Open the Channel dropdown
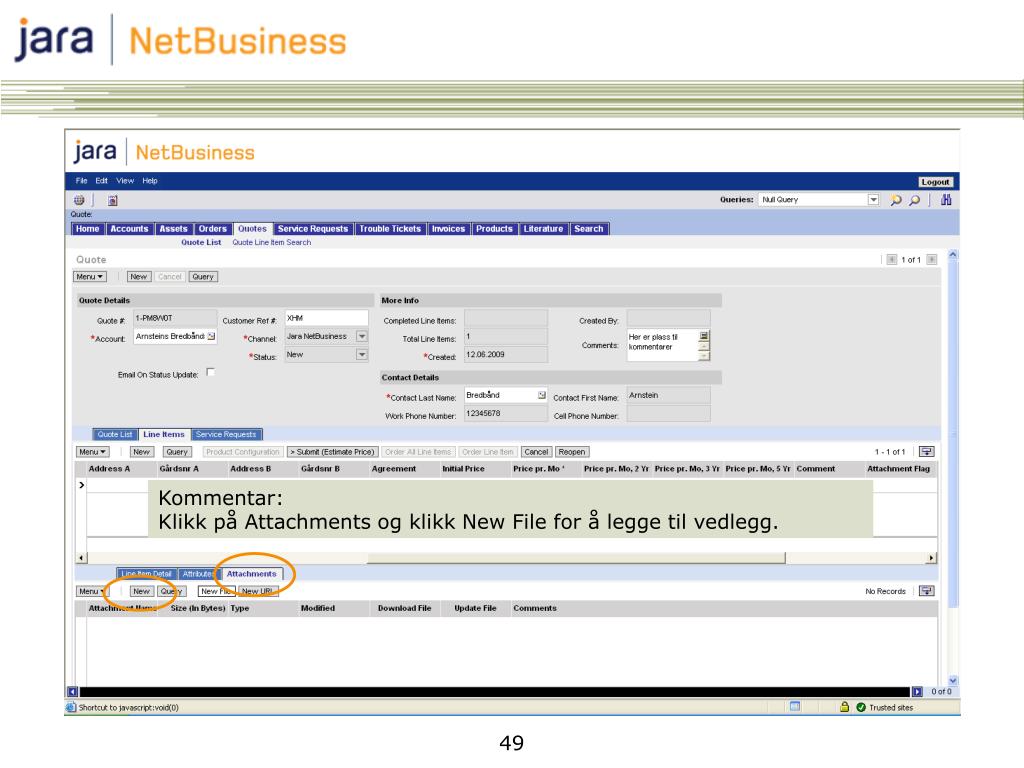1024x768 pixels. pos(362,336)
